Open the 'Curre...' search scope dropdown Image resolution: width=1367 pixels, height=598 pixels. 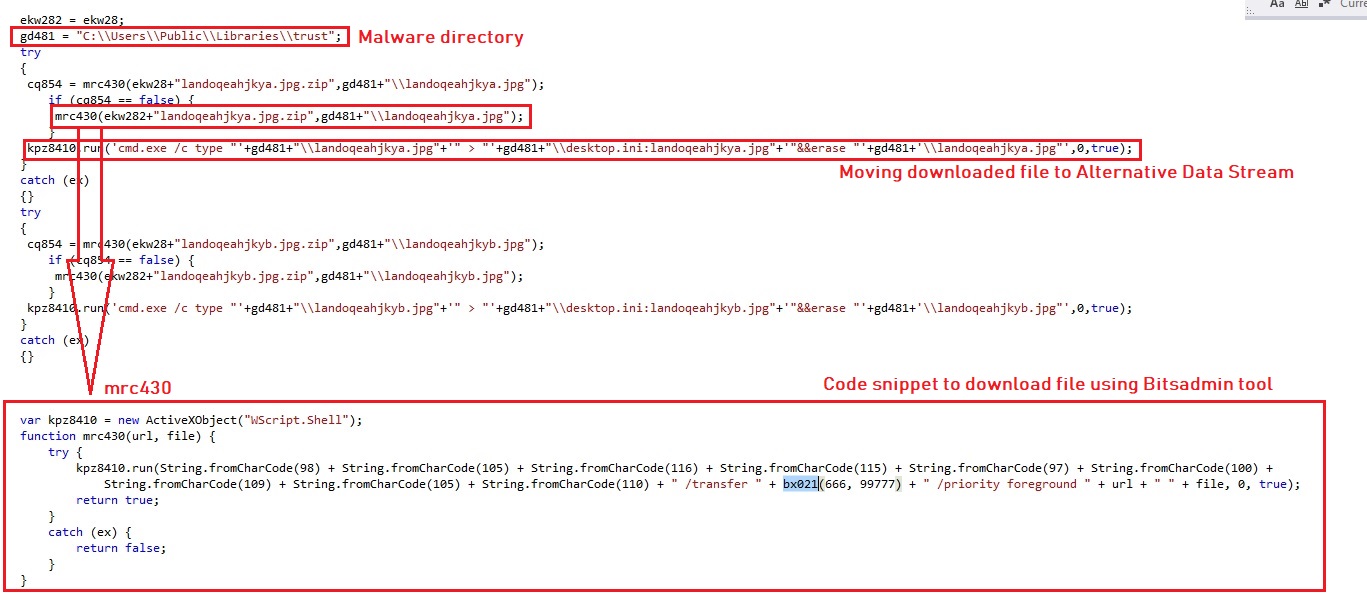pos(1351,5)
